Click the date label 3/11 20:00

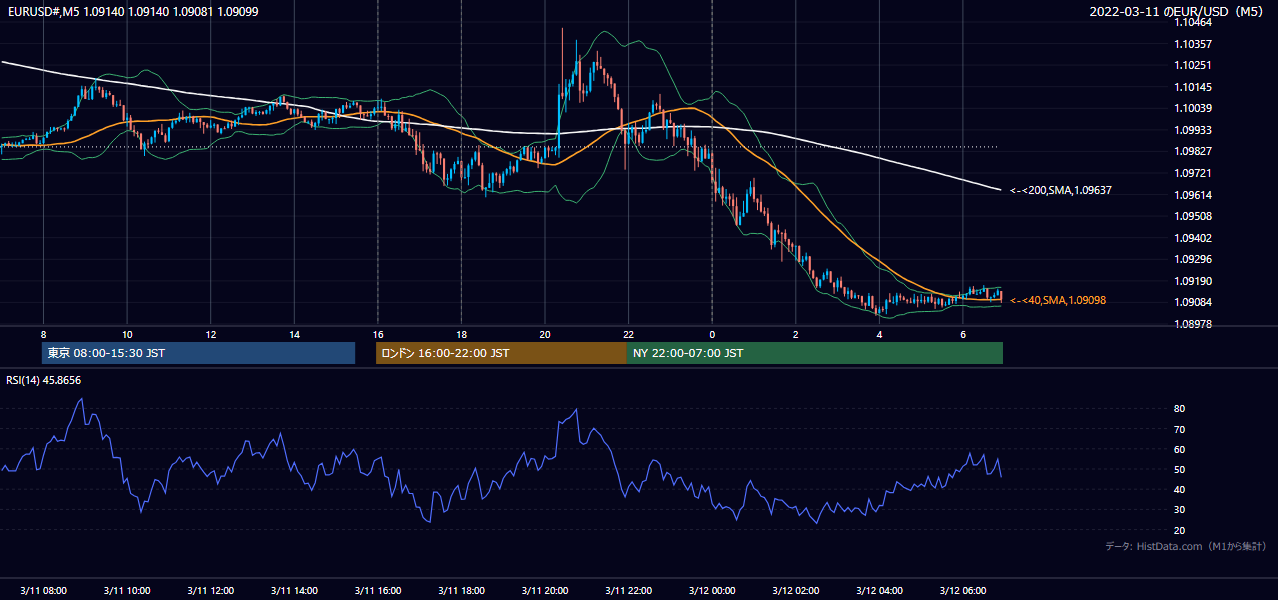coord(544,591)
